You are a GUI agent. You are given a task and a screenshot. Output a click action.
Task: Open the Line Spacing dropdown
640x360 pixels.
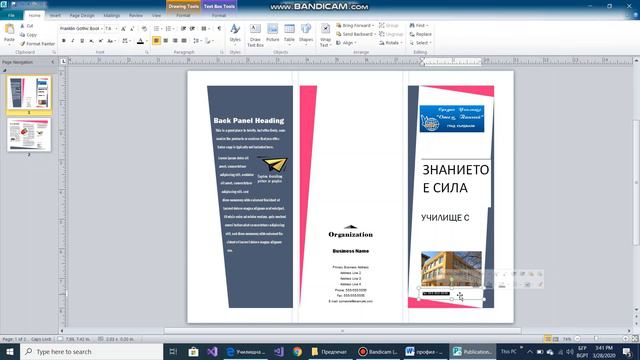tap(197, 40)
